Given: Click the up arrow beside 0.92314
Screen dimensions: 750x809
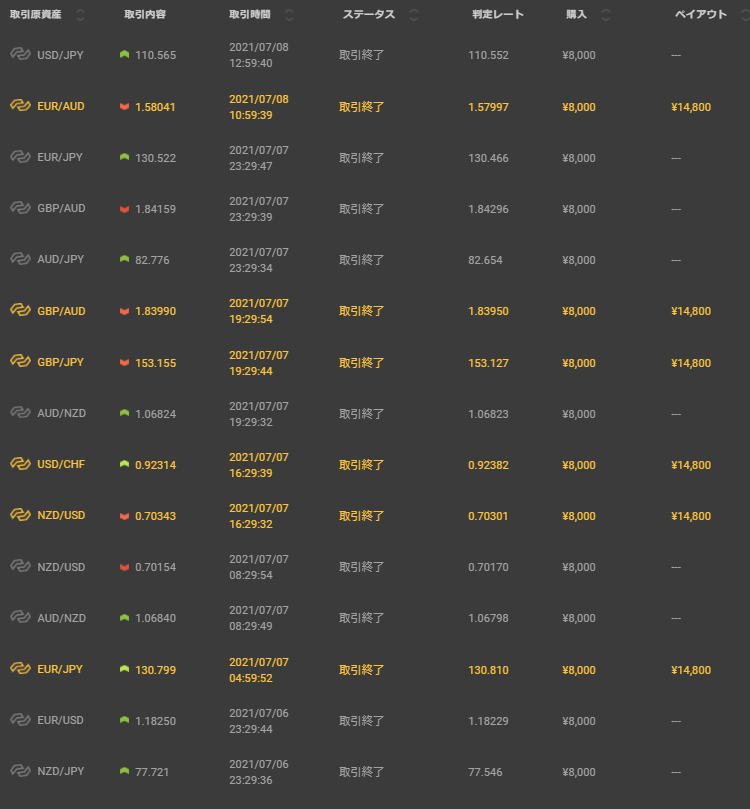Looking at the screenshot, I should pos(124,464).
